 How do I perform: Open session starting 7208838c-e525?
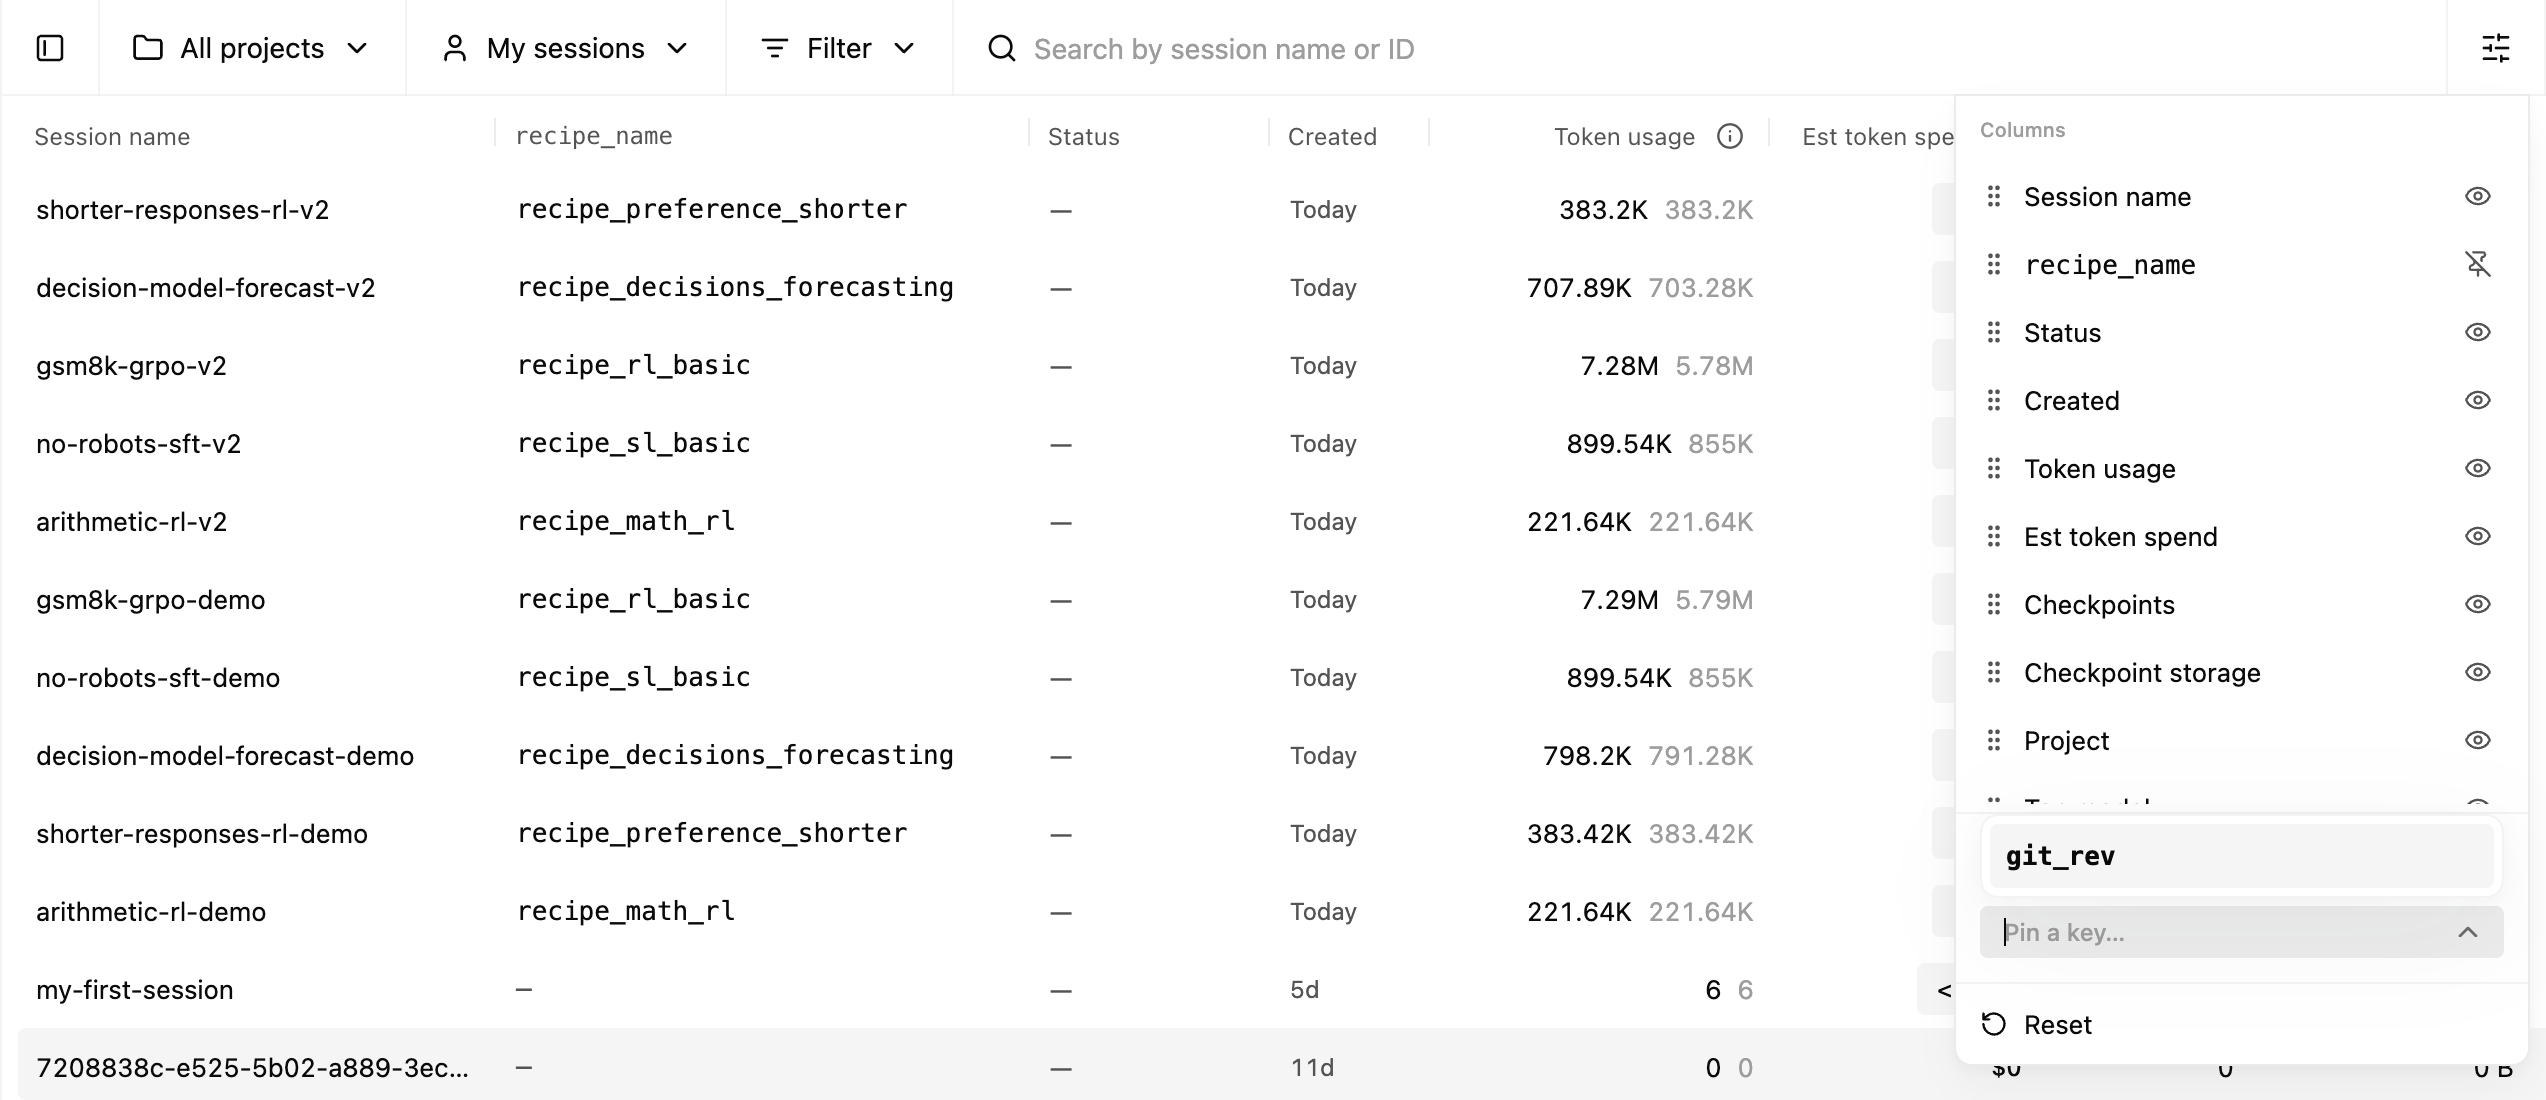pyautogui.click(x=252, y=1068)
